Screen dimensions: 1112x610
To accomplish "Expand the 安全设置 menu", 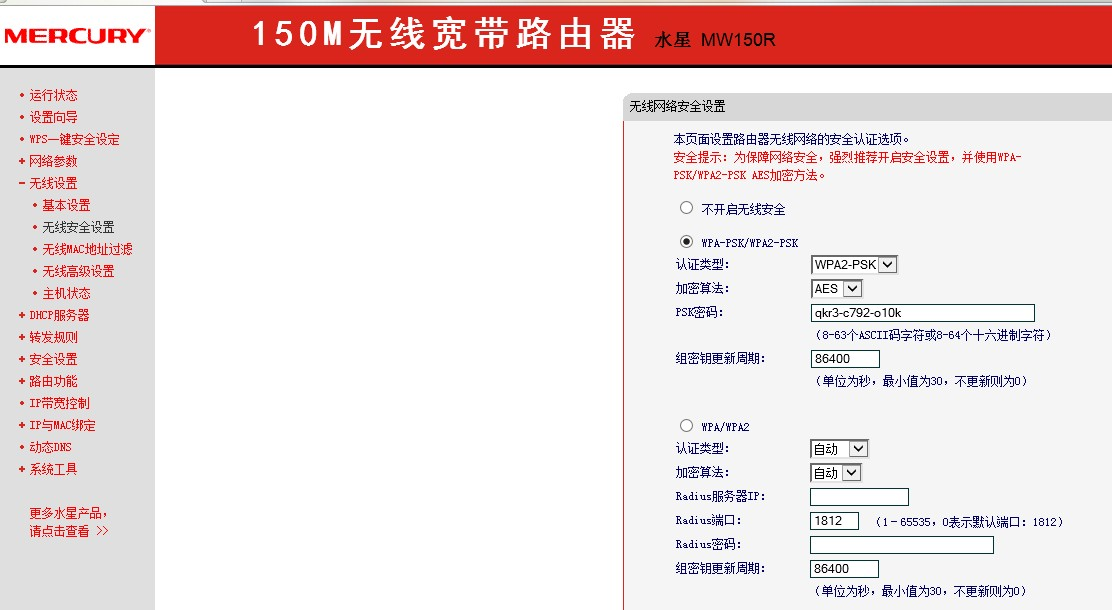I will (53, 359).
